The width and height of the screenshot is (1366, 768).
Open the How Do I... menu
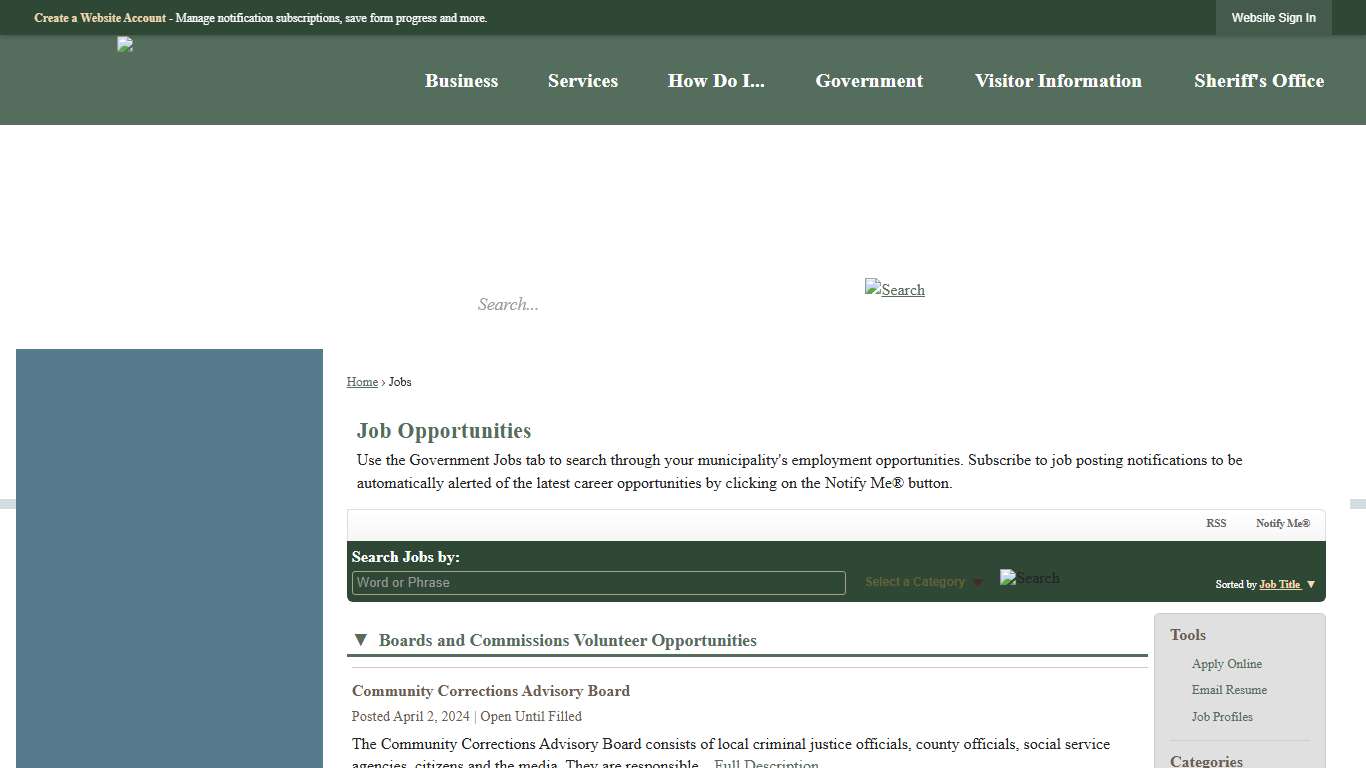(x=716, y=81)
